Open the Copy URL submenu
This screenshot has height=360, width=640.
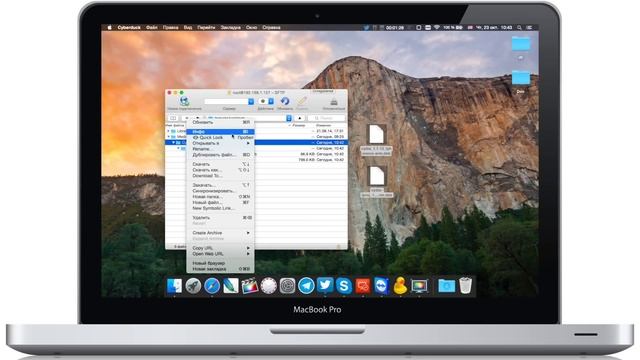click(220, 248)
